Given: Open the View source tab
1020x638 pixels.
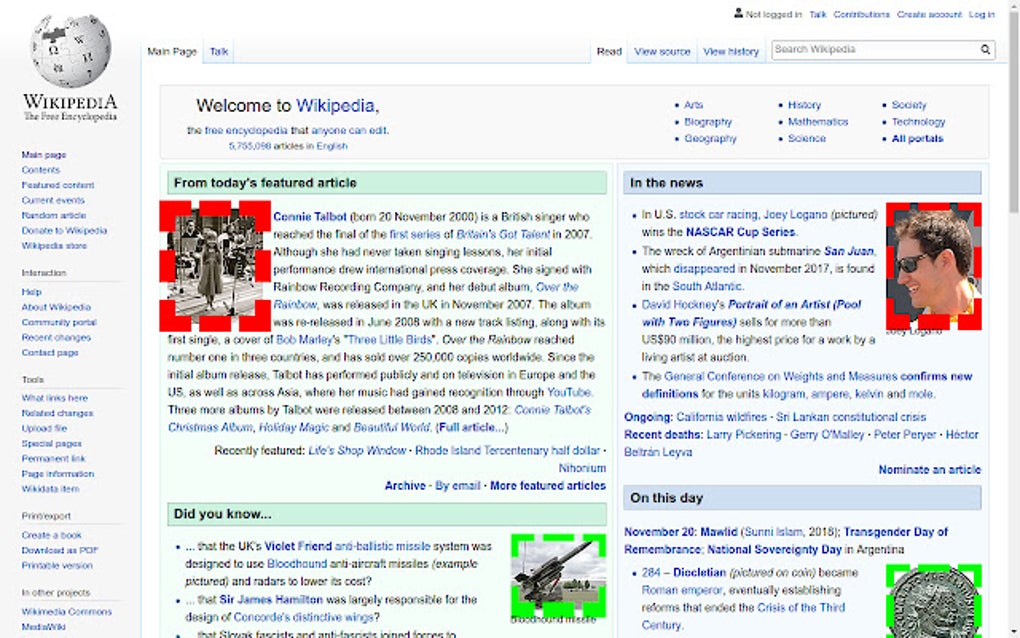Looking at the screenshot, I should [662, 51].
